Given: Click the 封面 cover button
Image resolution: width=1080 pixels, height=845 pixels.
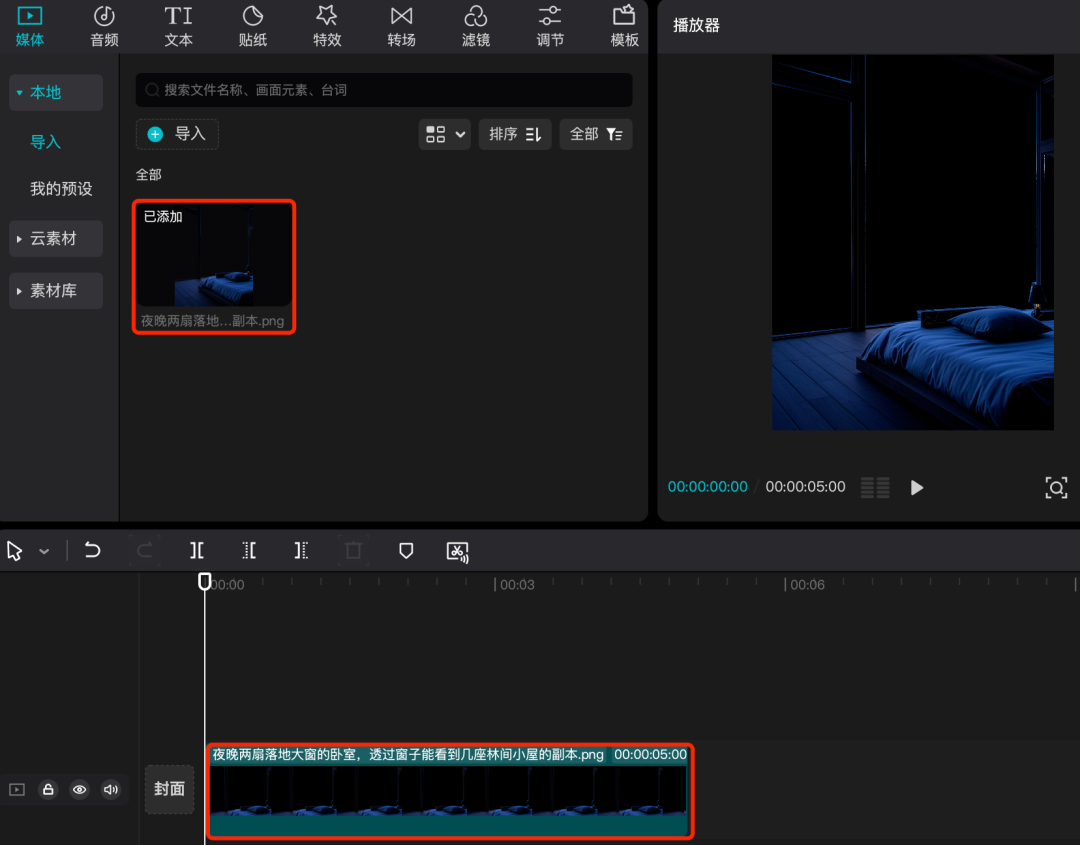Looking at the screenshot, I should 169,789.
